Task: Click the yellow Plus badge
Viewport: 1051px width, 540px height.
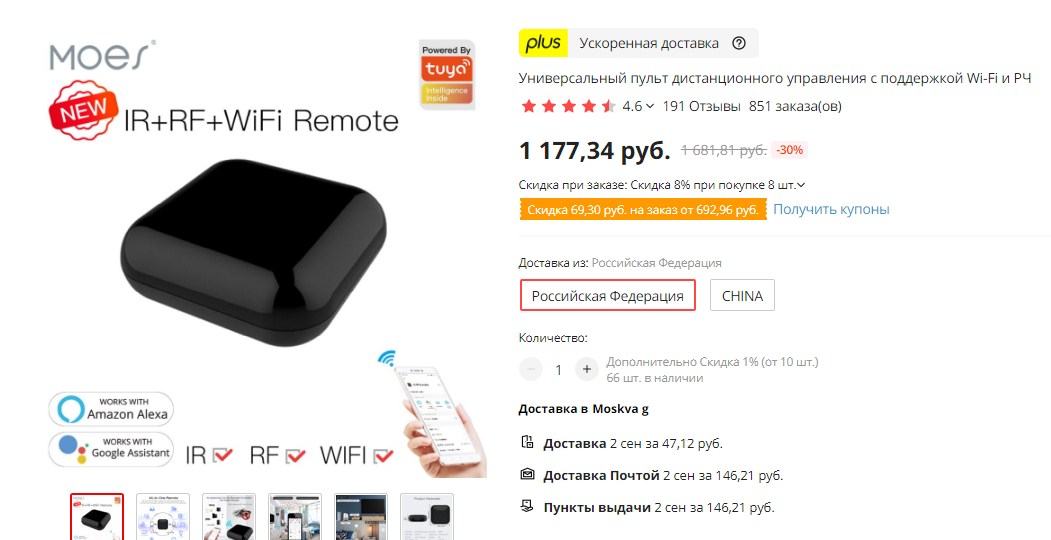Action: click(x=543, y=43)
